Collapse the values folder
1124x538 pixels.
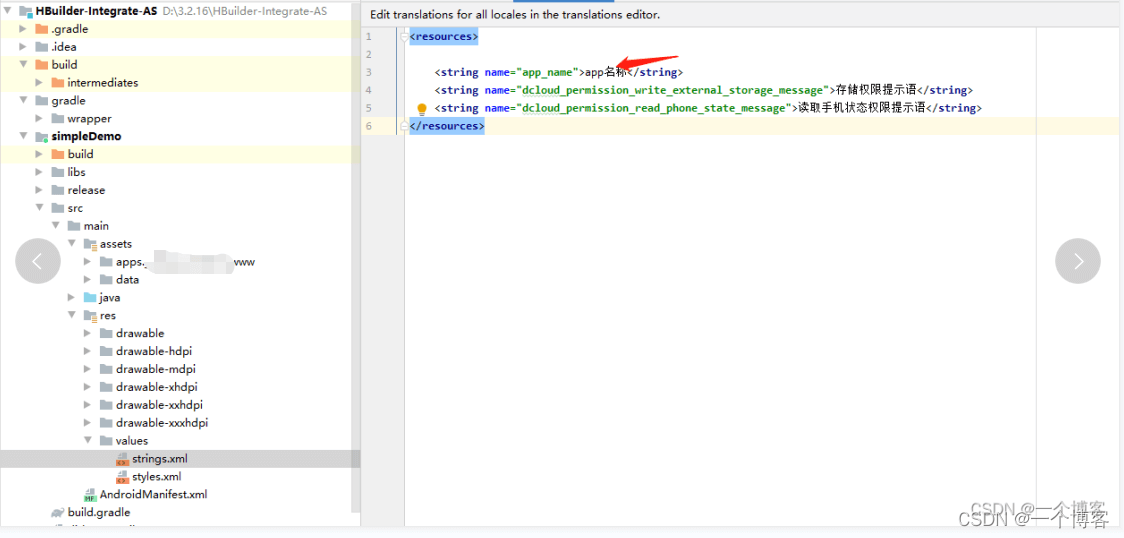[88, 440]
